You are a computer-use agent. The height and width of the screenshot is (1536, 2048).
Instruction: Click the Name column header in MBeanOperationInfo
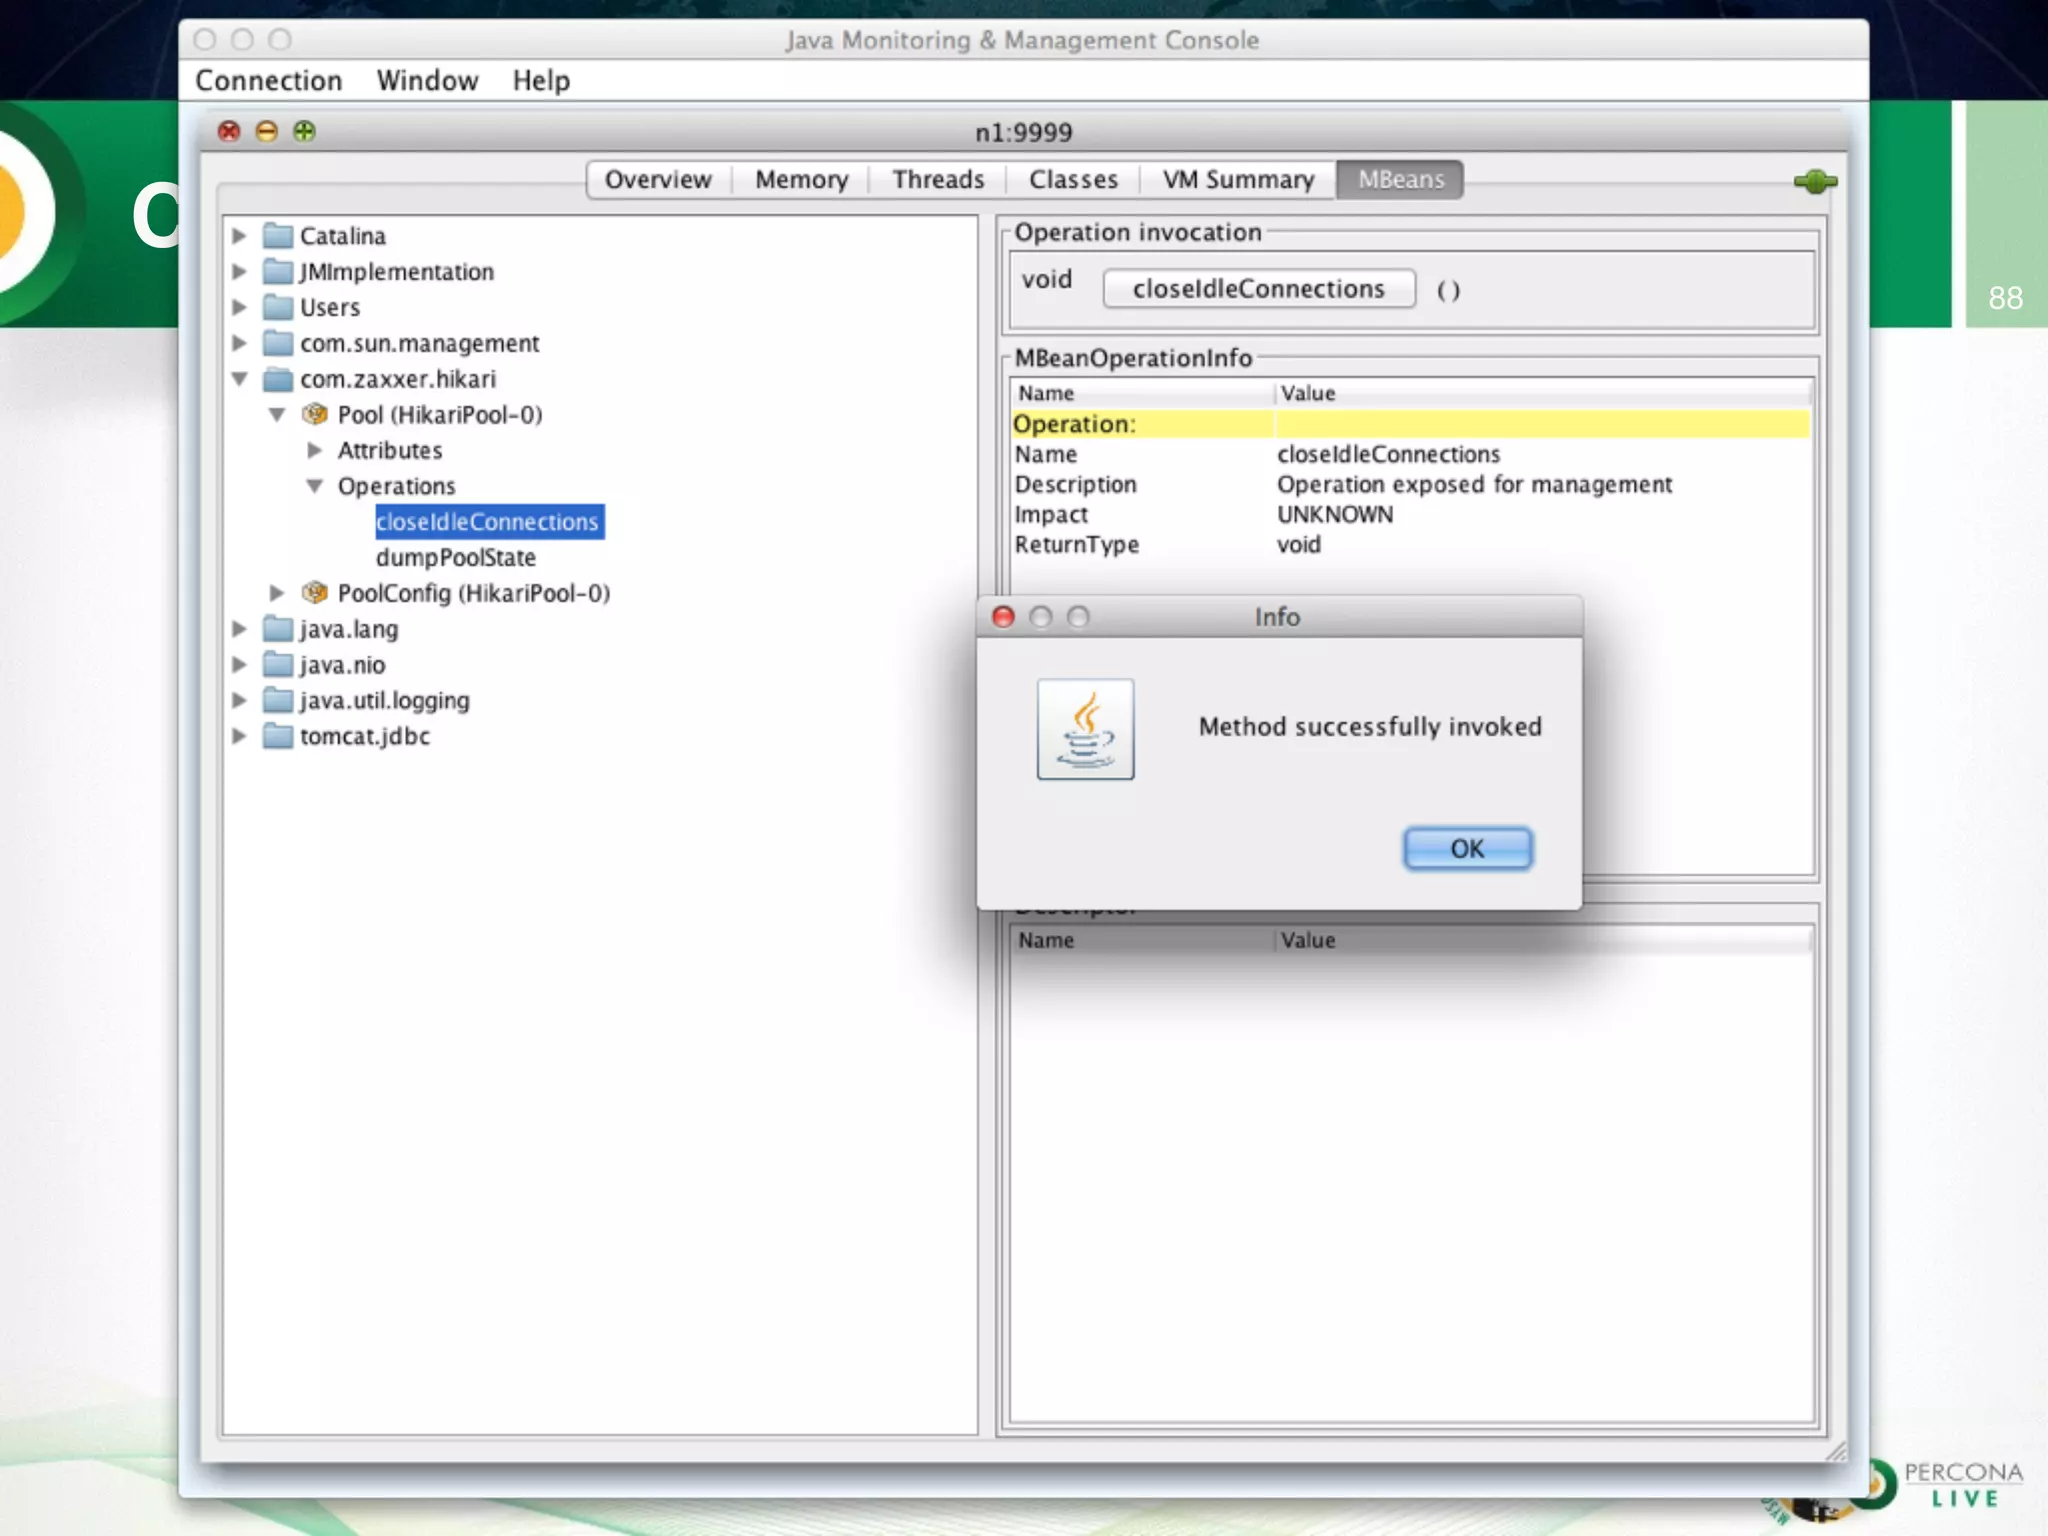[1142, 393]
